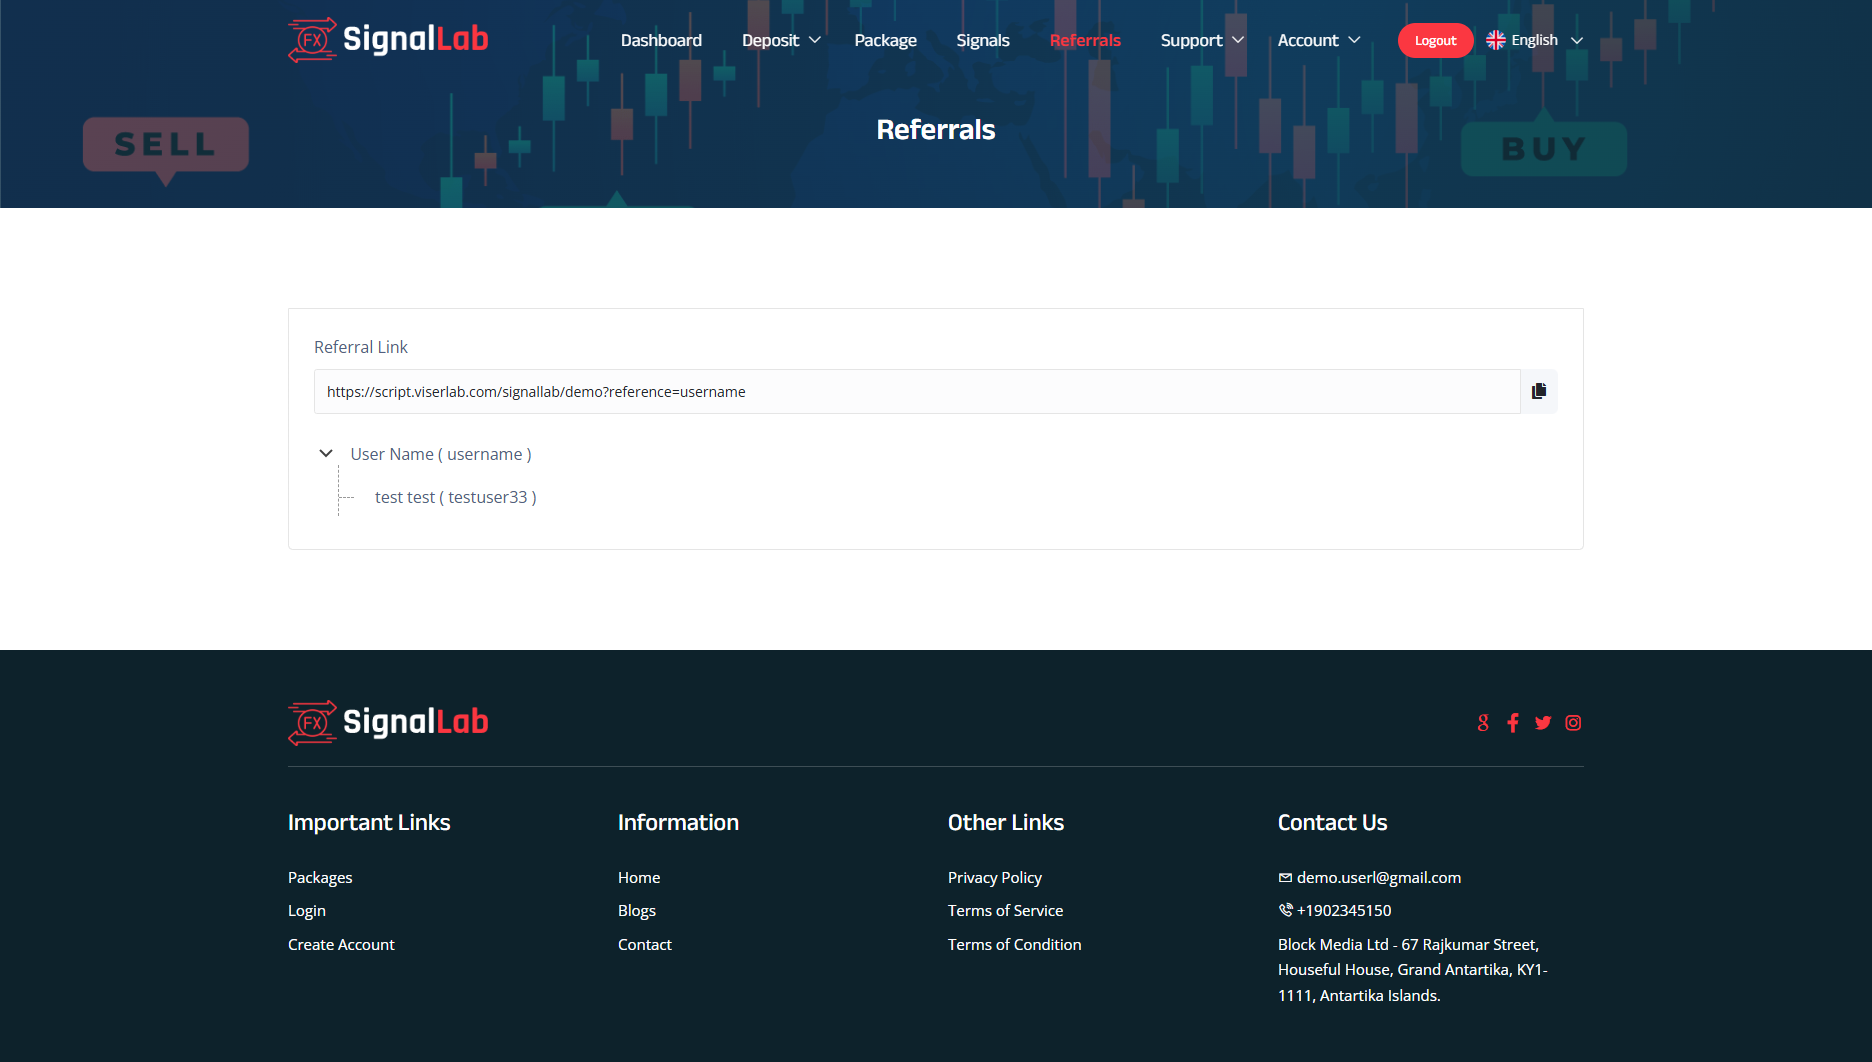
Task: Click the UK flag icon near English
Action: (1494, 39)
